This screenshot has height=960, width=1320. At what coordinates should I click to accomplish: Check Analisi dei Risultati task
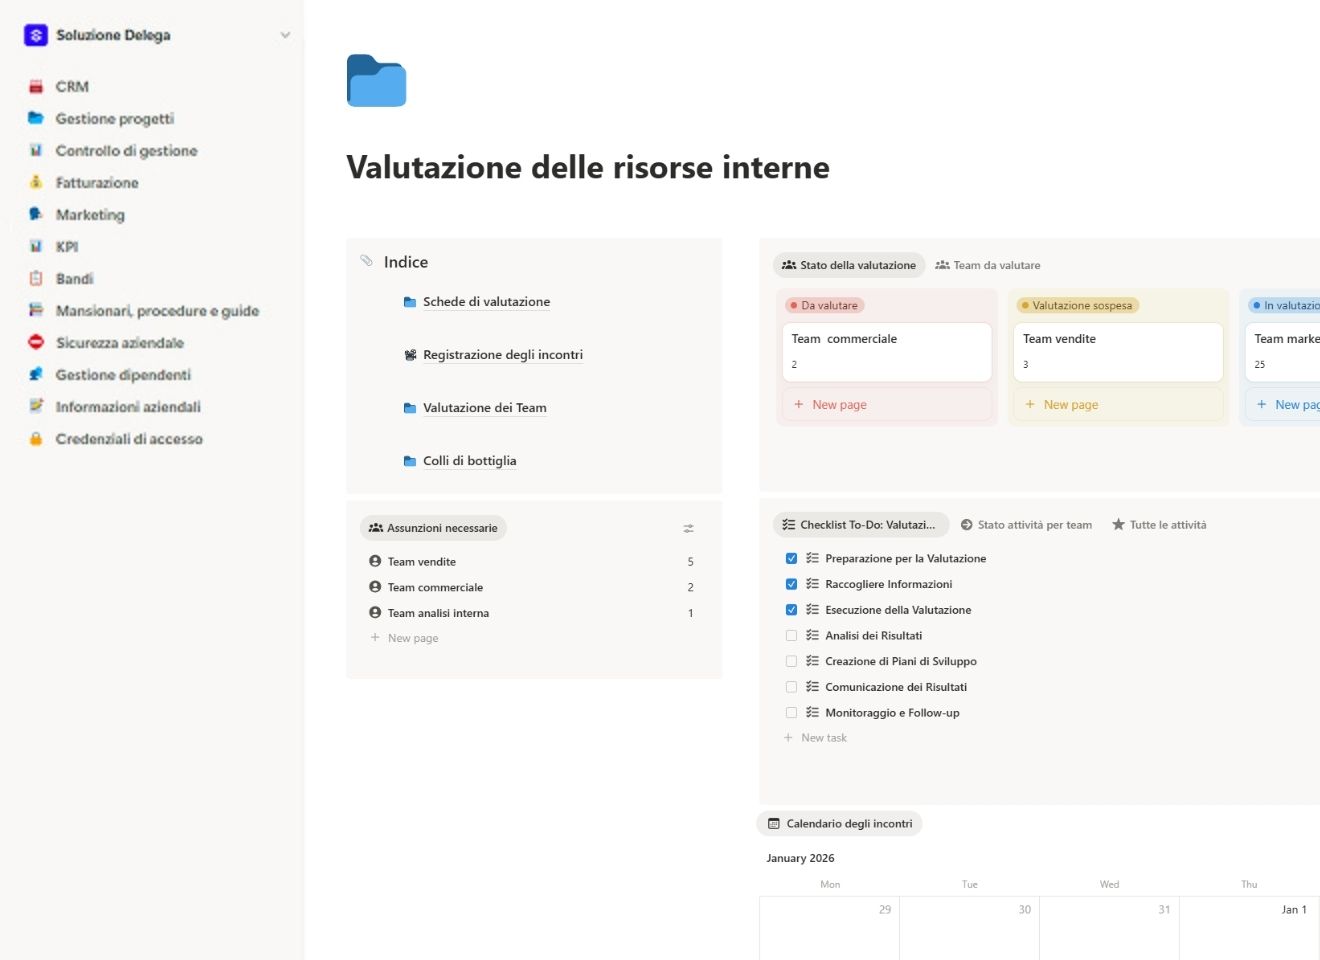point(792,635)
